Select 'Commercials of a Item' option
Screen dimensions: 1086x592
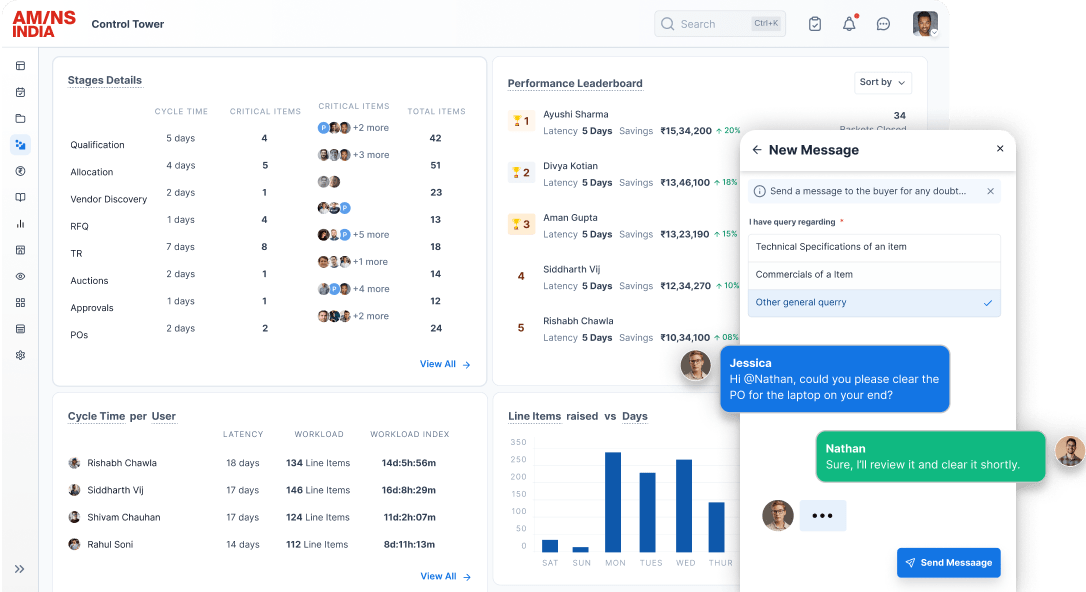coord(873,275)
